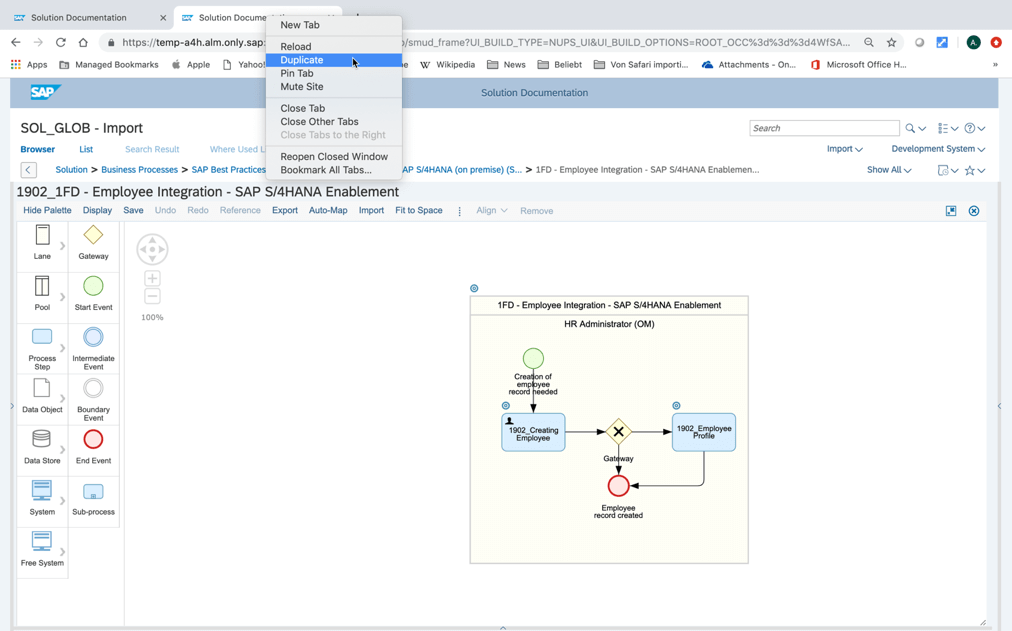Choose Duplicate from the tab context menu
The width and height of the screenshot is (1012, 631).
[334, 60]
